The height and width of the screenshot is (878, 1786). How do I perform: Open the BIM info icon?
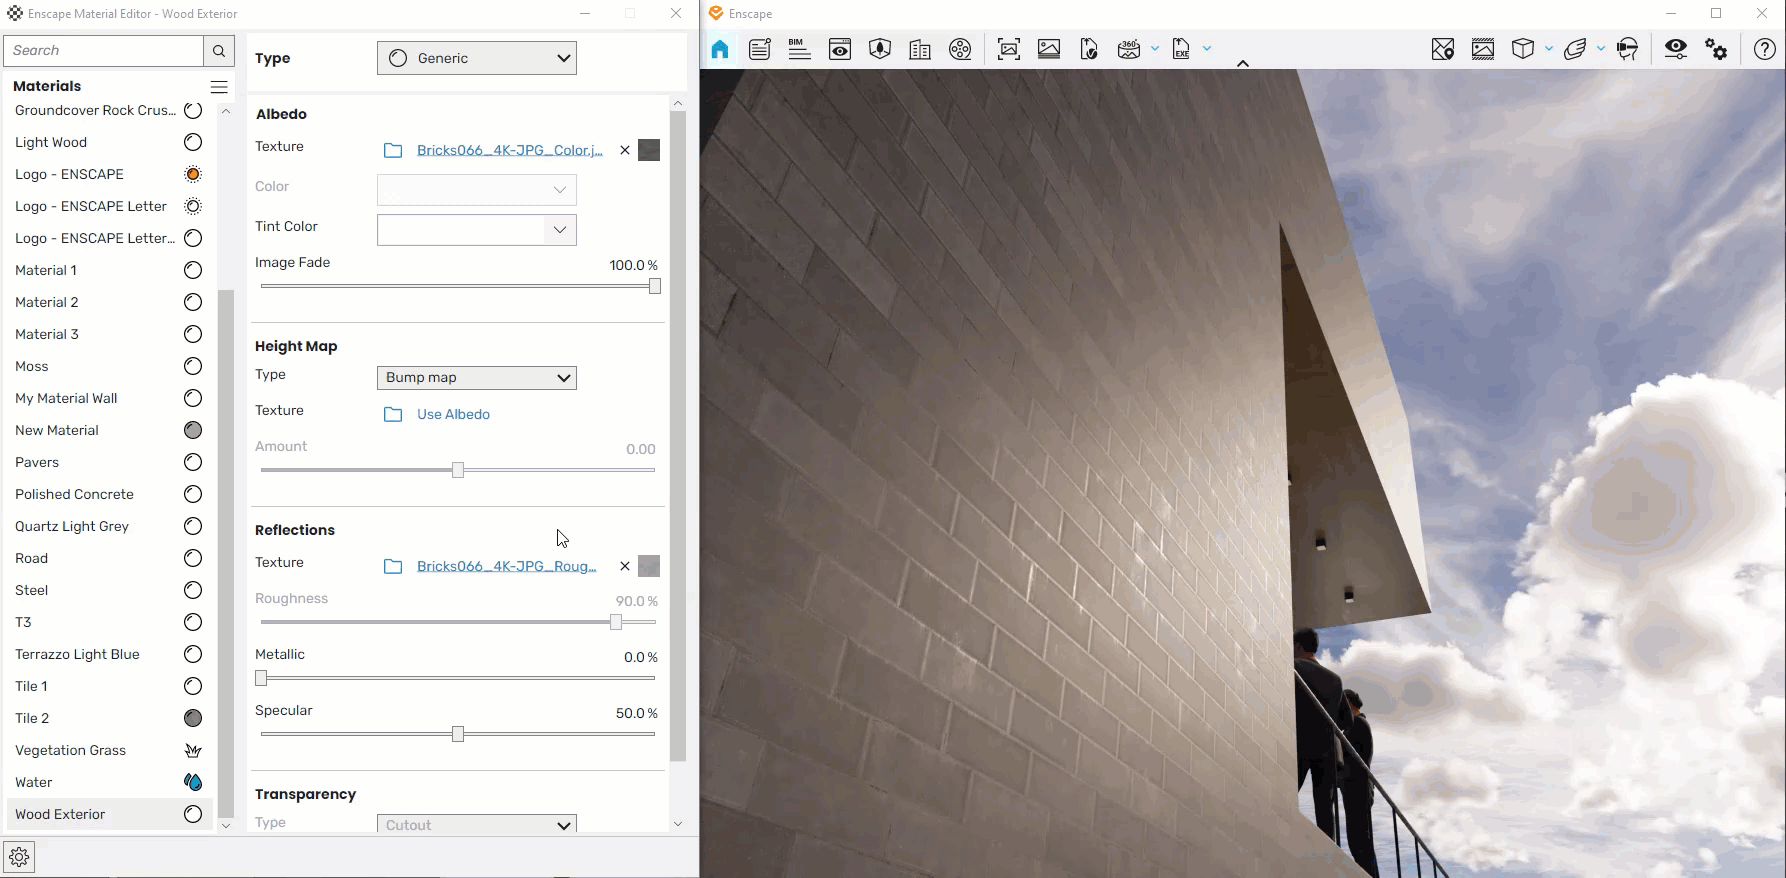799,49
